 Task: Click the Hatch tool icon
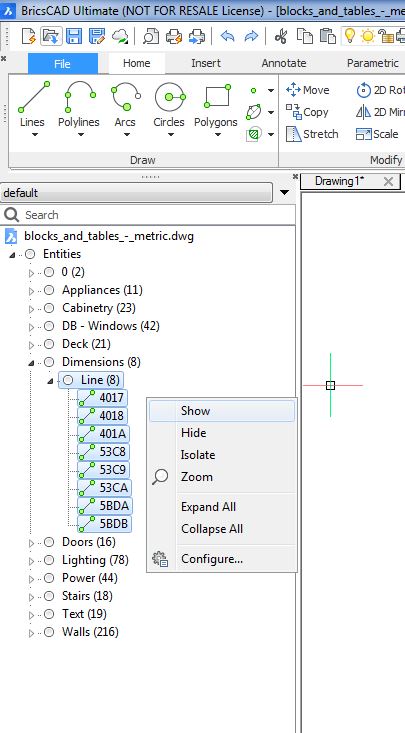click(253, 135)
